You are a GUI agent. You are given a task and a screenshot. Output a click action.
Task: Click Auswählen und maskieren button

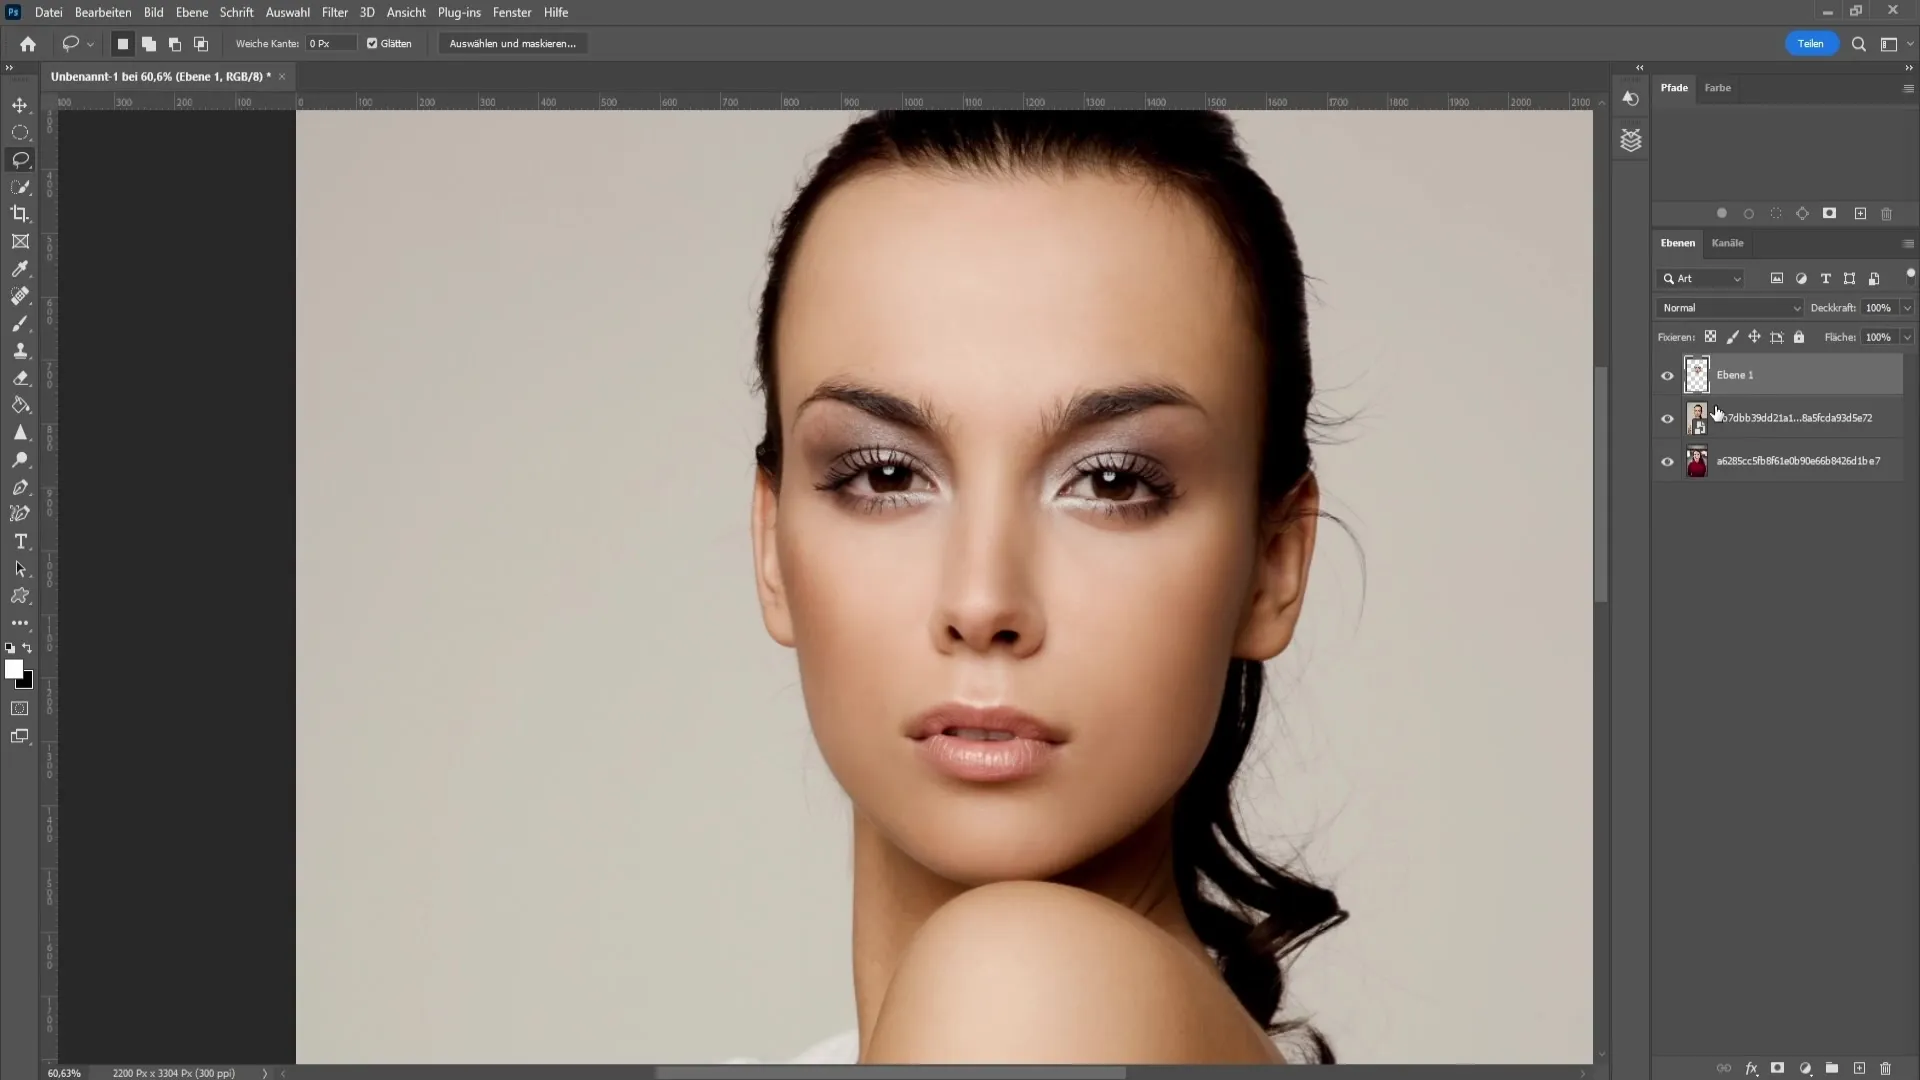click(513, 44)
